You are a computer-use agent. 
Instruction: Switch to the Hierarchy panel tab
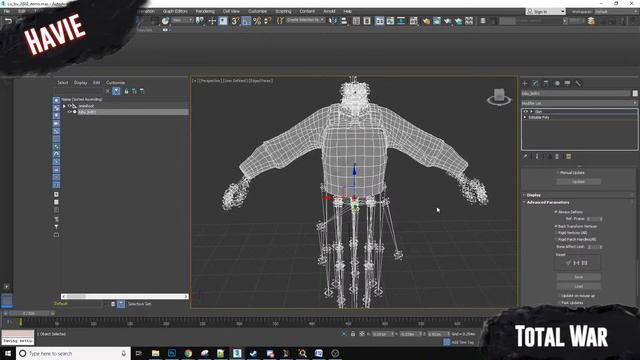tap(546, 83)
